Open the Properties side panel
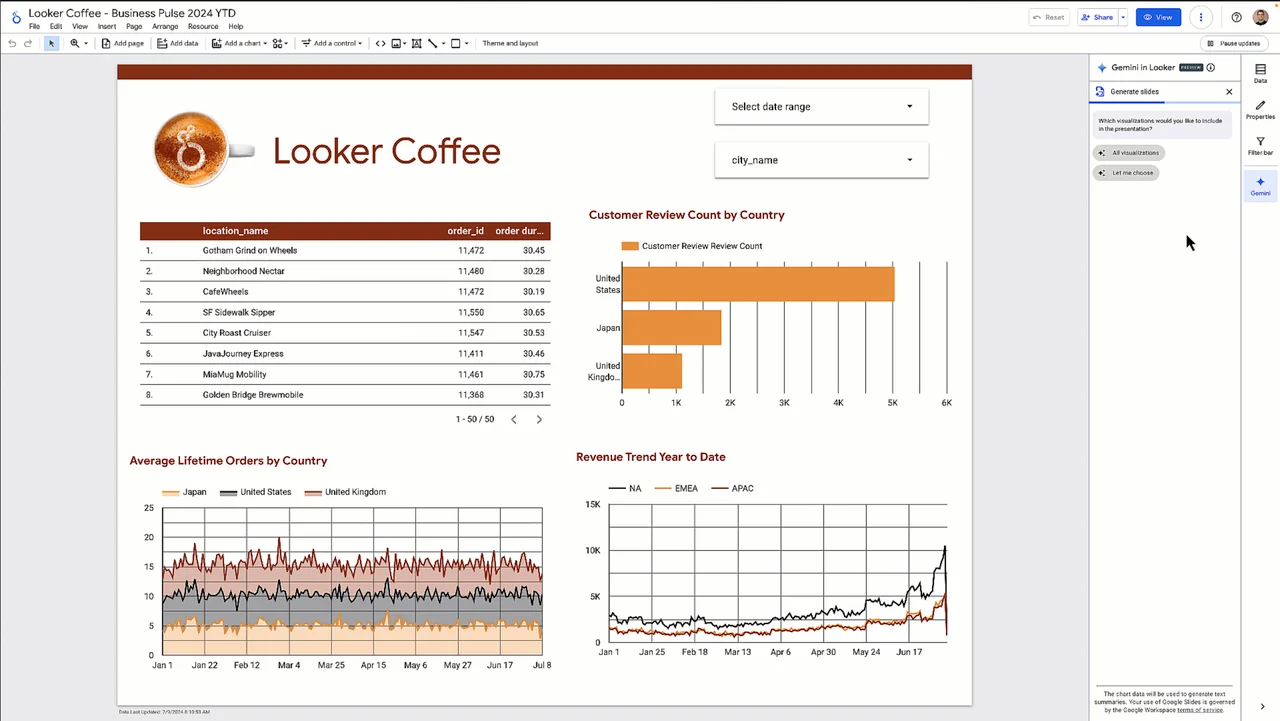The width and height of the screenshot is (1280, 721). coord(1260,110)
